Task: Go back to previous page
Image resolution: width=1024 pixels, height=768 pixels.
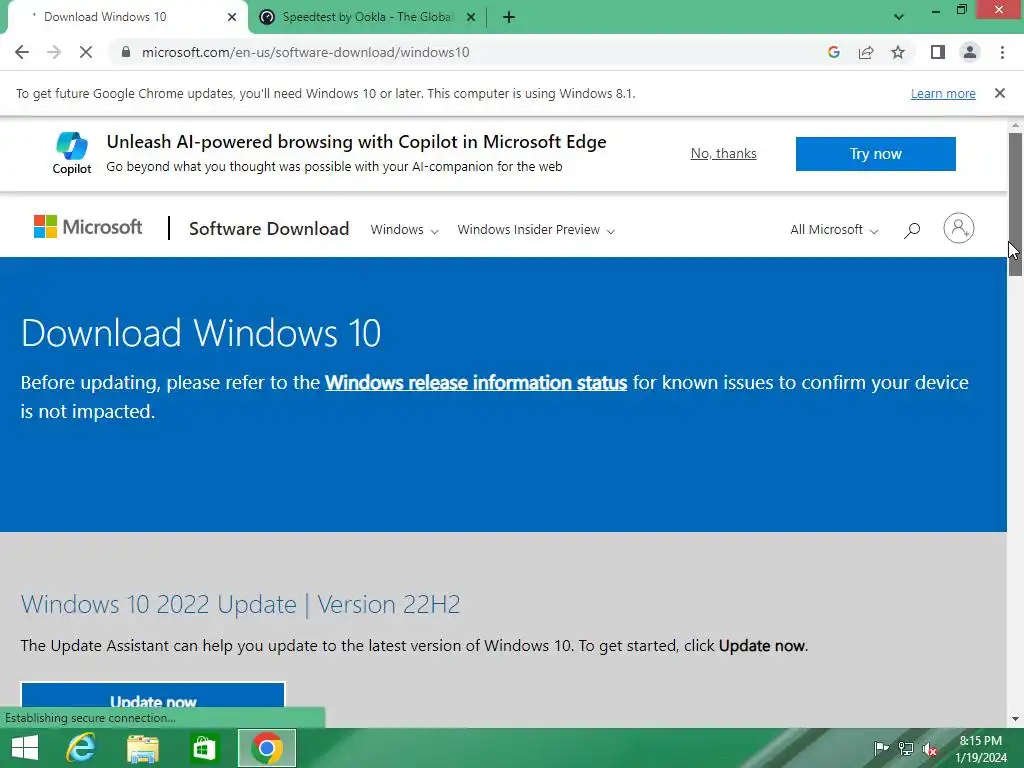Action: (22, 52)
